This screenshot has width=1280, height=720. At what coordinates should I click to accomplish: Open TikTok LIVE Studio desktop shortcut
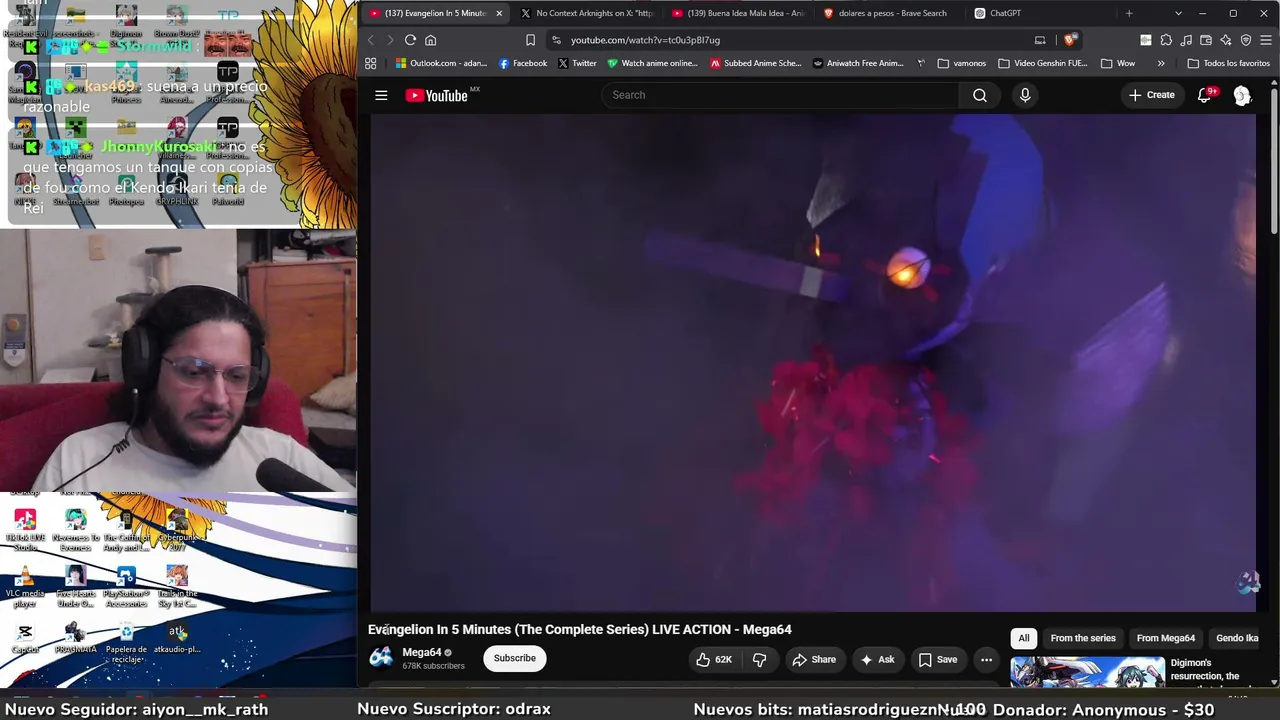pyautogui.click(x=25, y=530)
